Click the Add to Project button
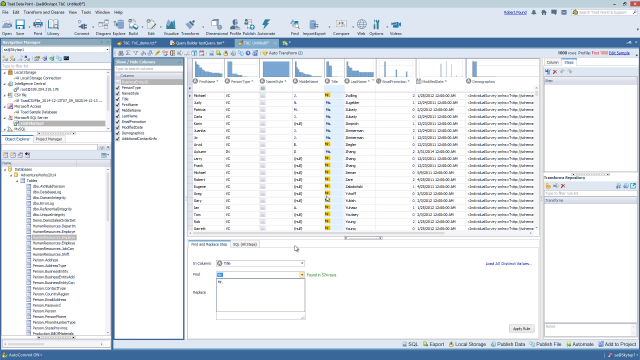The width and height of the screenshot is (640, 360). [x=617, y=344]
